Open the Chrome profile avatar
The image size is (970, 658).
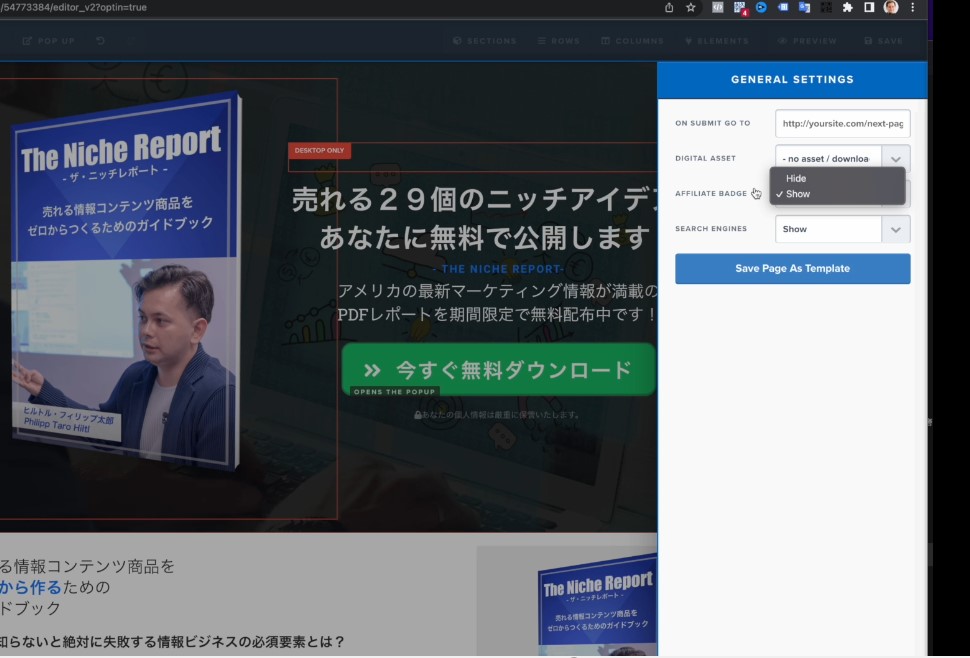(x=891, y=7)
